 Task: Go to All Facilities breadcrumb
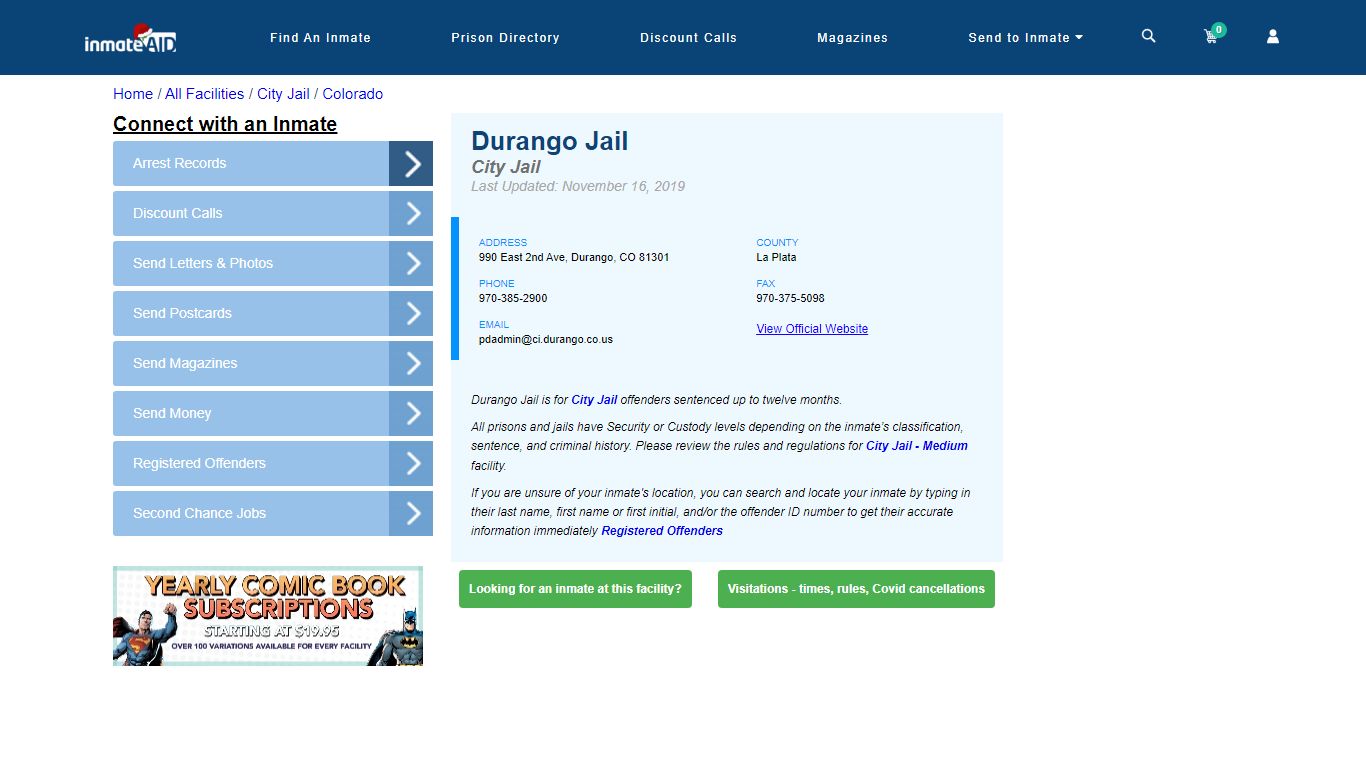click(x=204, y=94)
